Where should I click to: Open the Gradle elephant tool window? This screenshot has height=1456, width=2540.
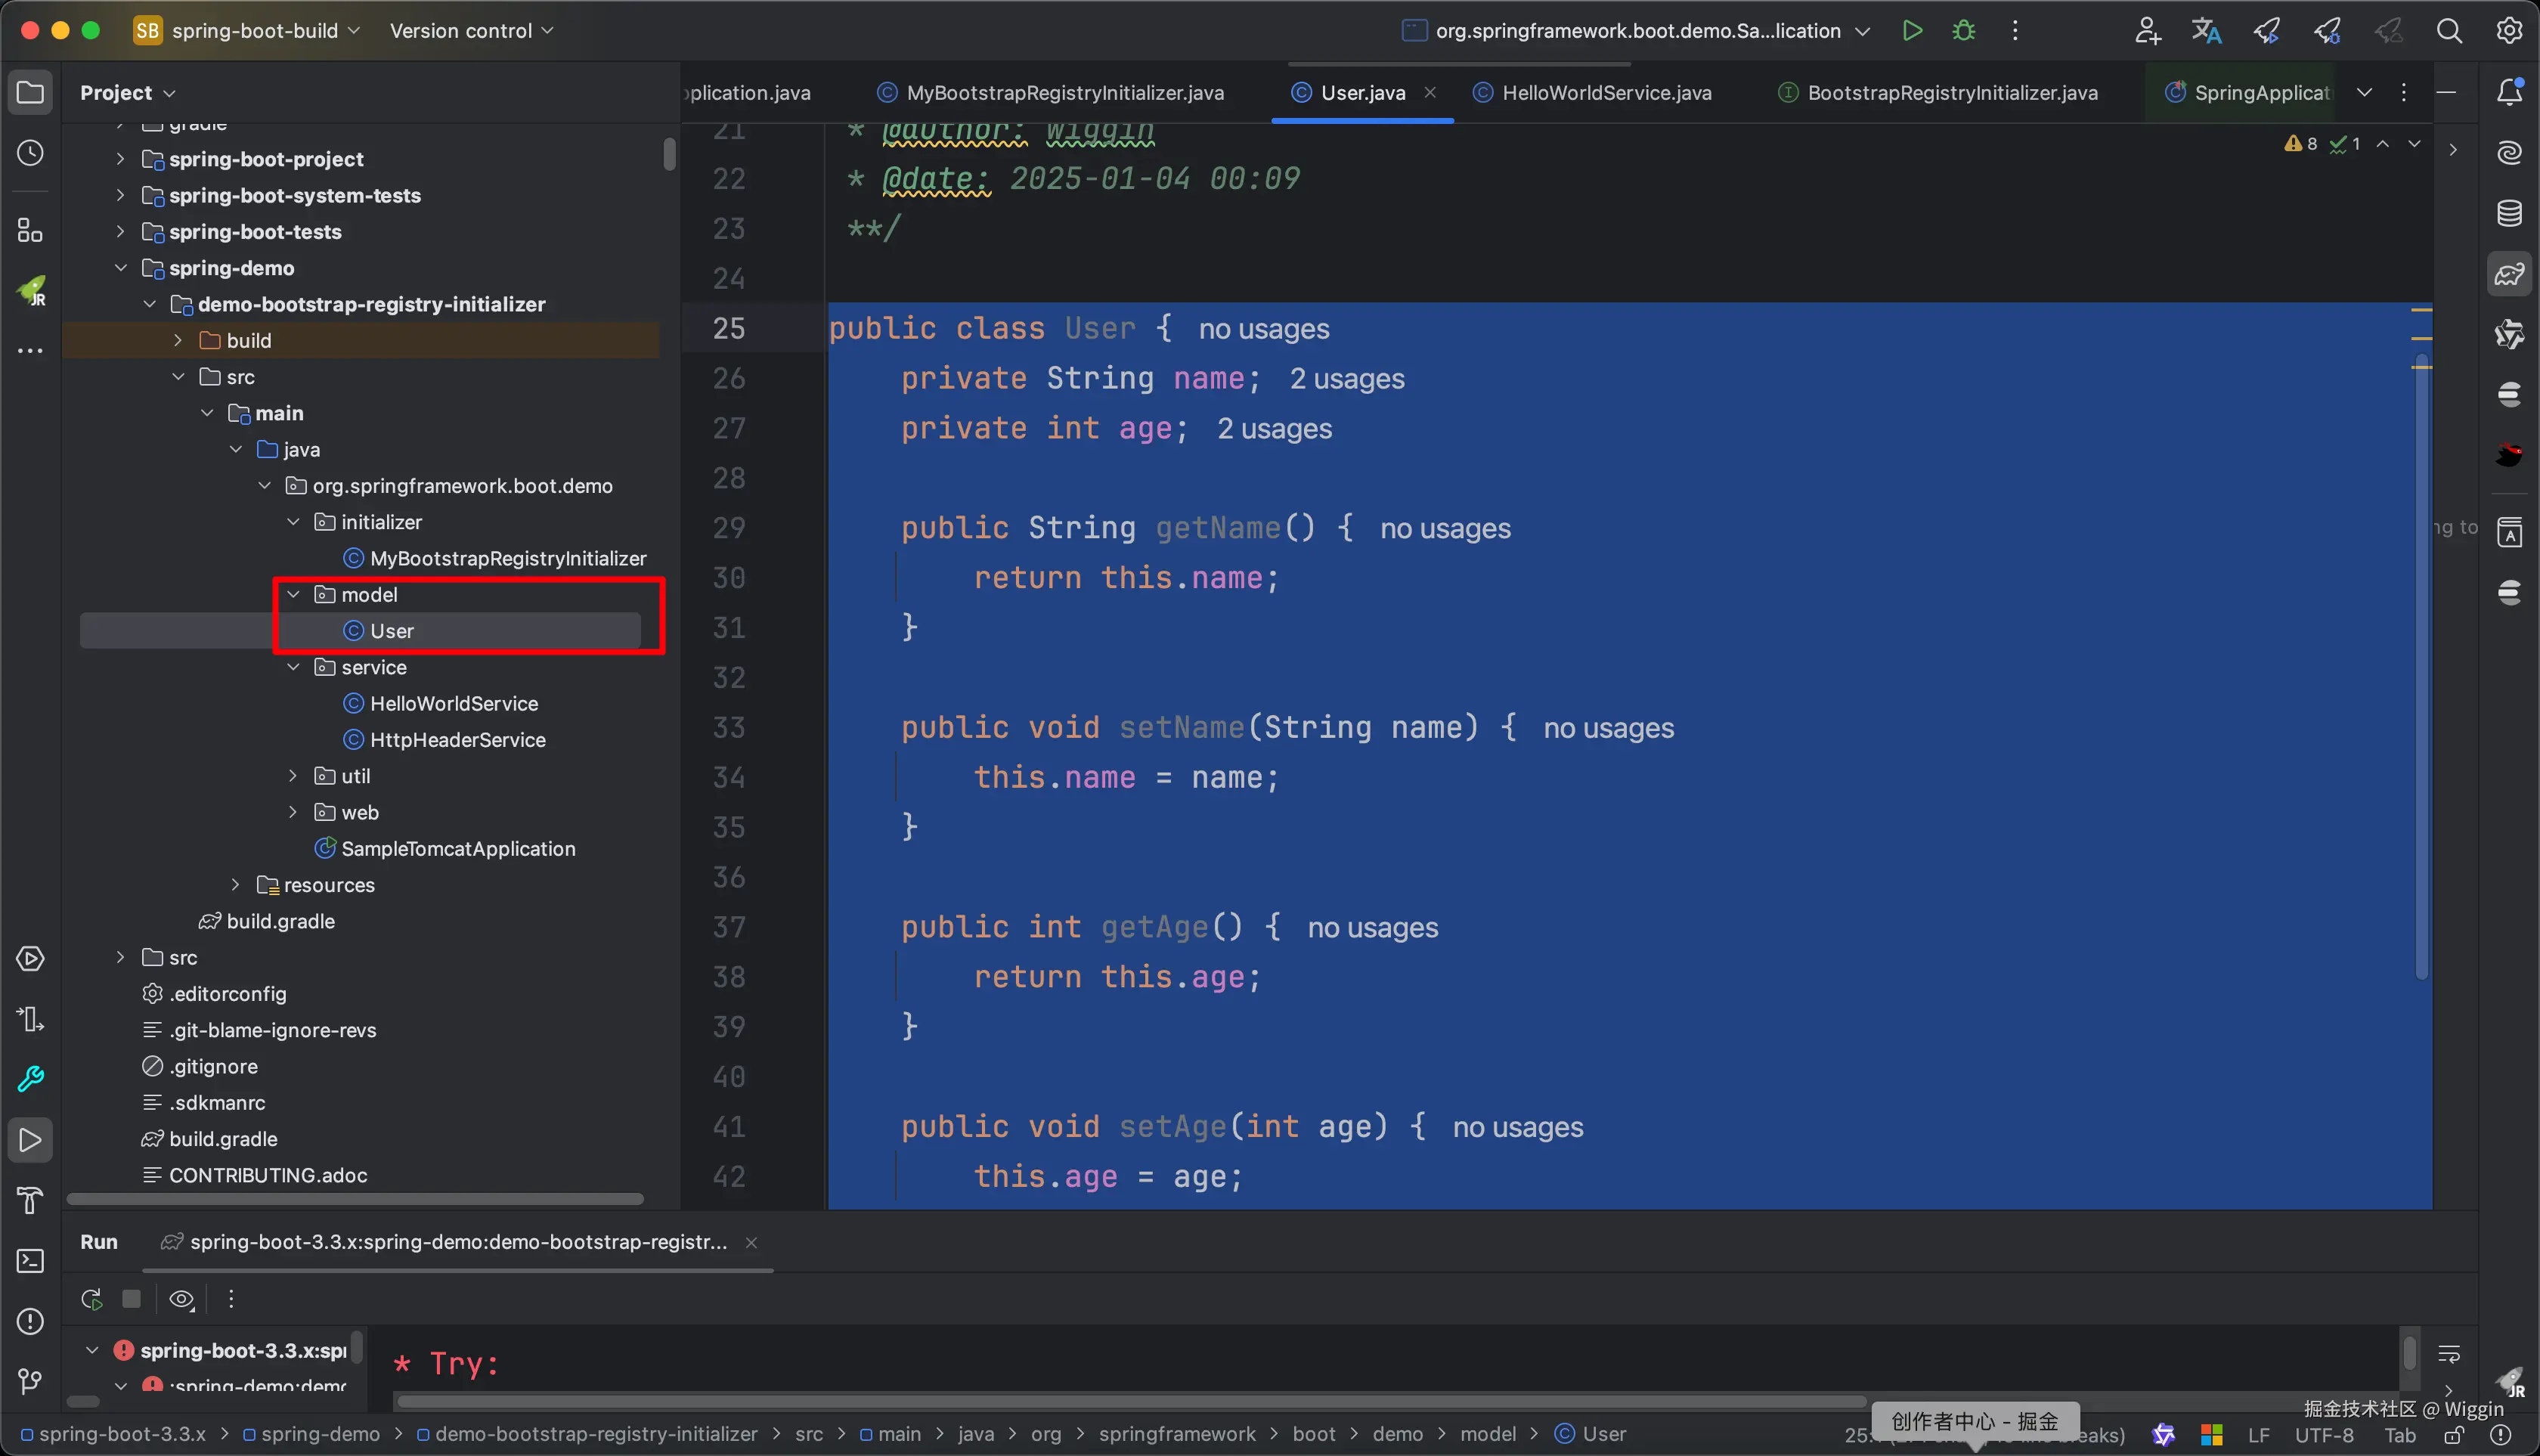point(2509,274)
